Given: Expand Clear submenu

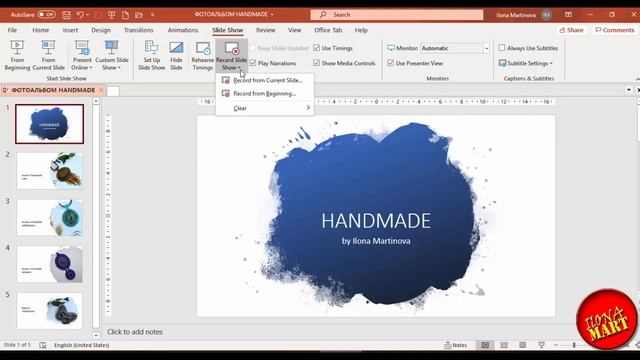Looking at the screenshot, I should coord(265,108).
